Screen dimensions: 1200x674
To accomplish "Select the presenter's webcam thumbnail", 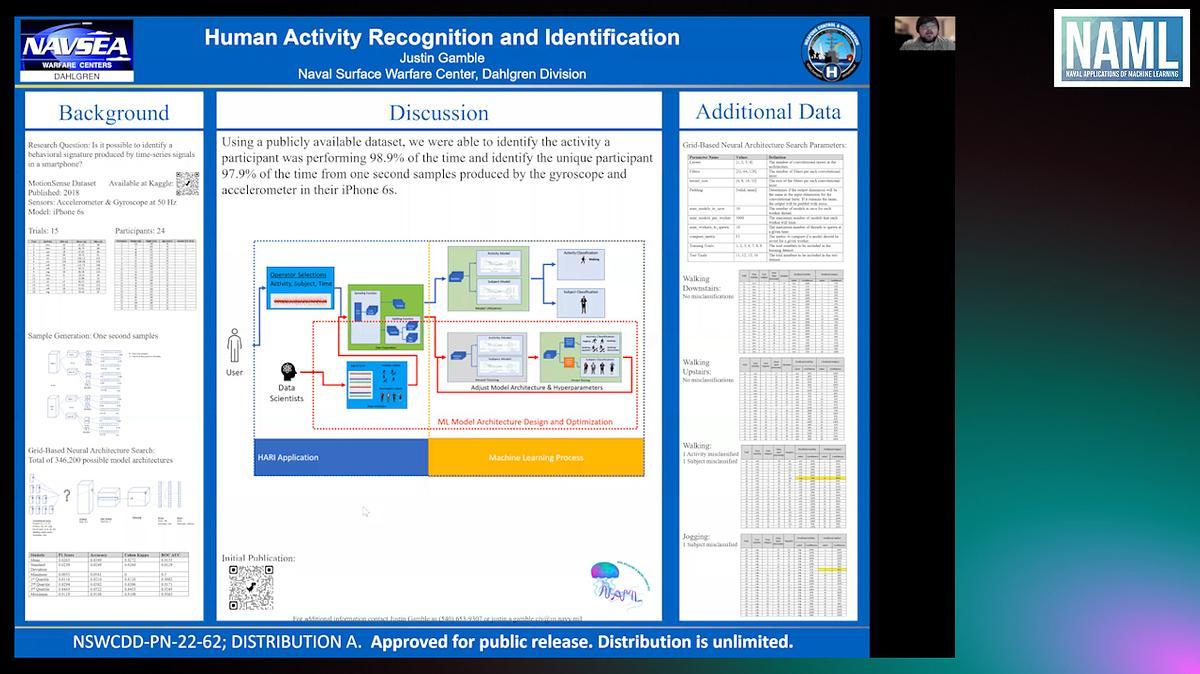I will pos(925,33).
